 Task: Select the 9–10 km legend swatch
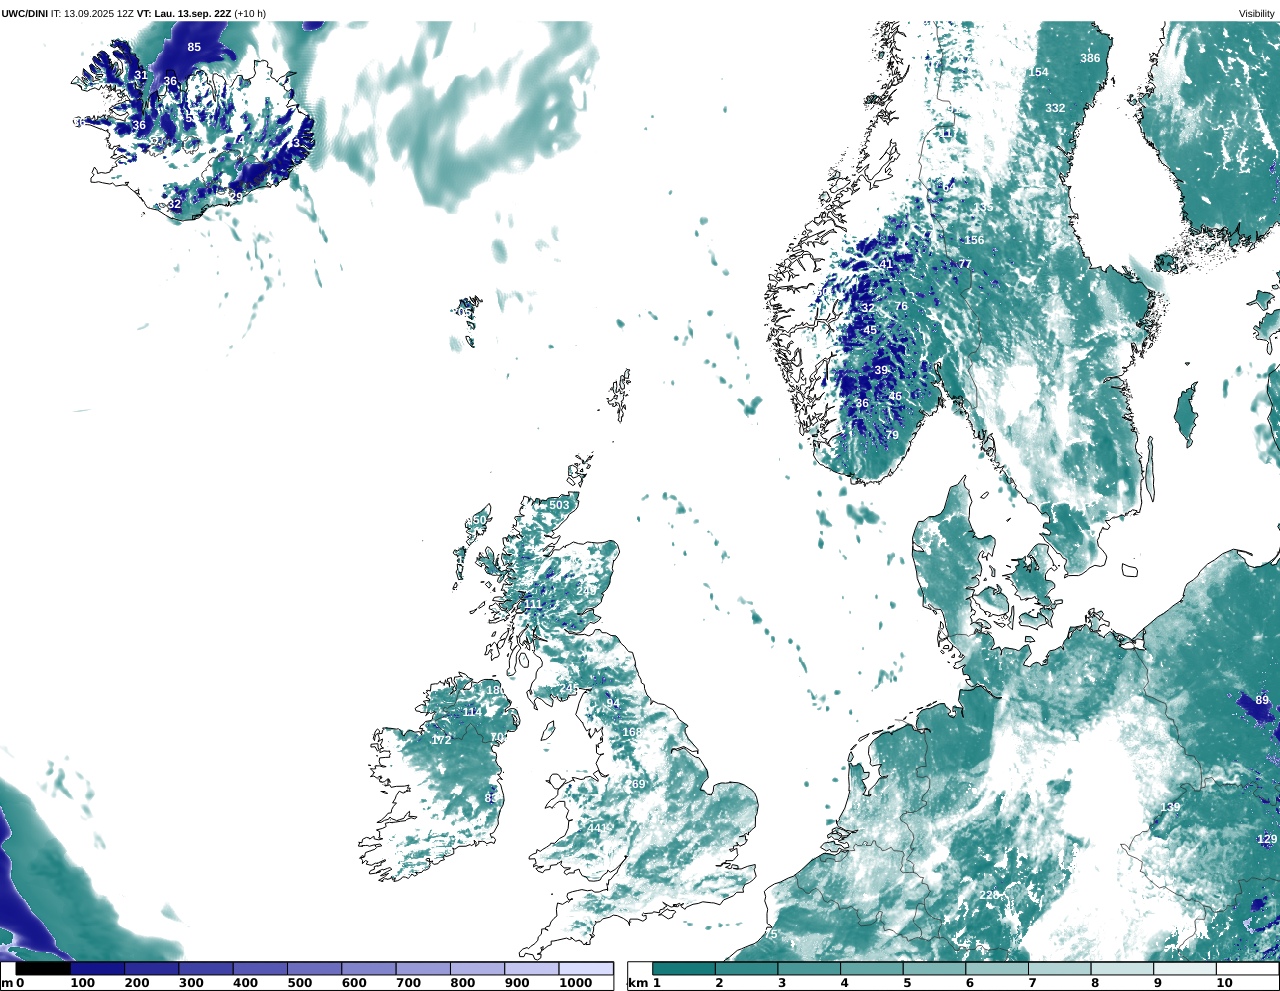(x=1184, y=968)
